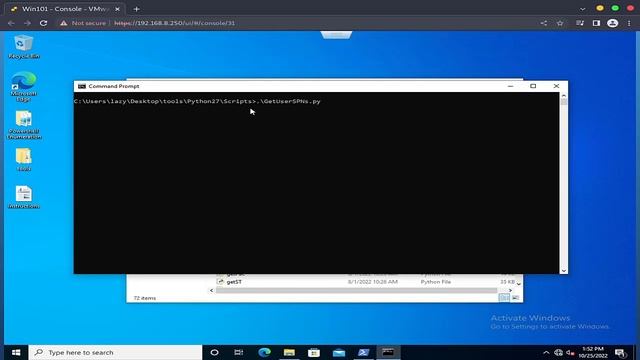Screen dimensions: 640x360
Task: Click Explorer horizontal scrollbar right arrow
Action: pyautogui.click(x=510, y=290)
